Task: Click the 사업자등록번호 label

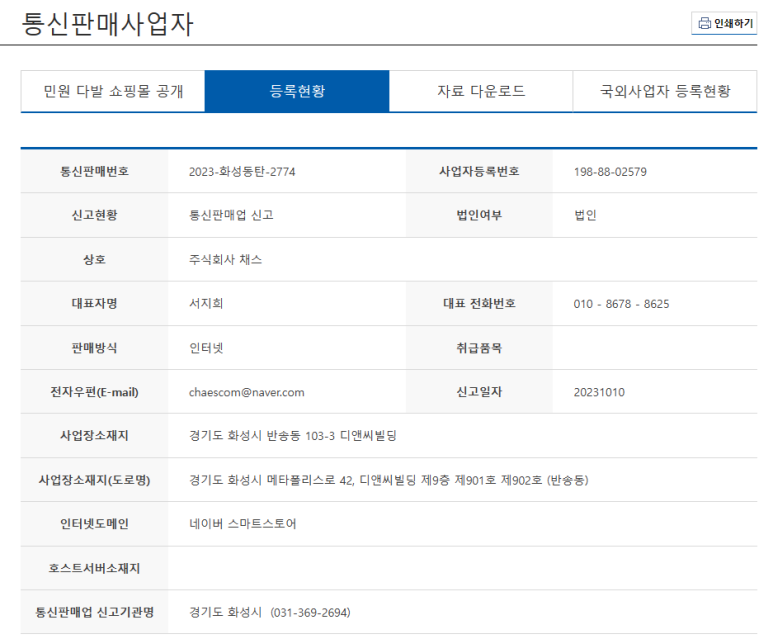Action: point(479,171)
